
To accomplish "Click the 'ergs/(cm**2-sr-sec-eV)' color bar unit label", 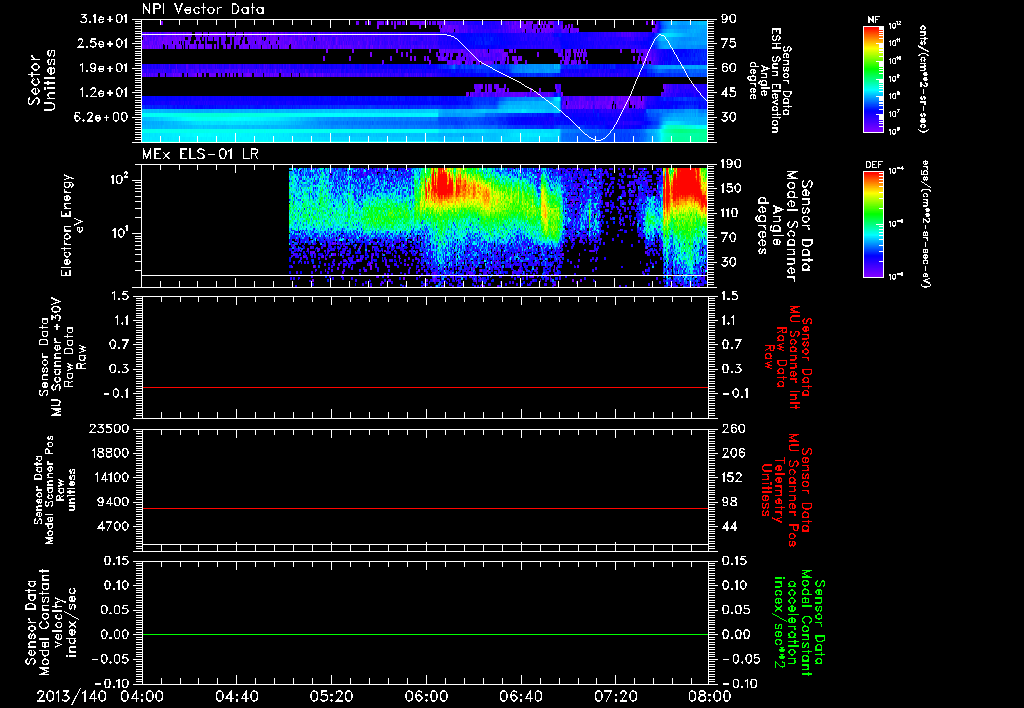I will click(x=925, y=224).
